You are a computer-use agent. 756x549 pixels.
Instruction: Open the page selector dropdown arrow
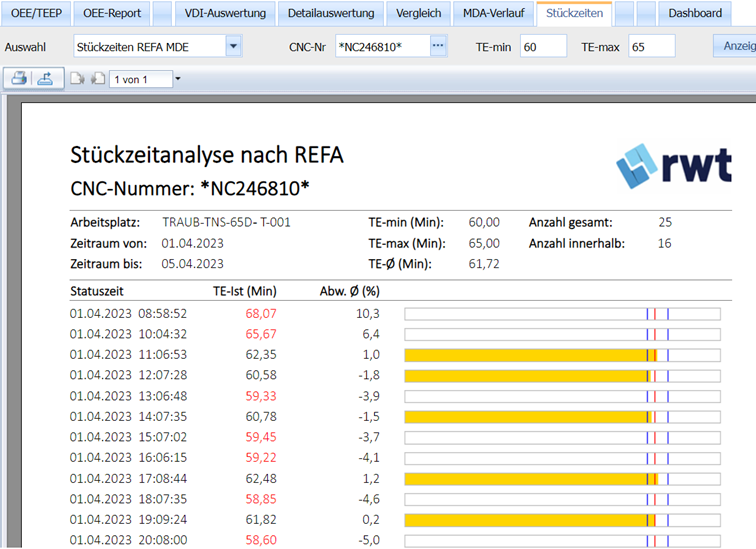click(x=178, y=79)
